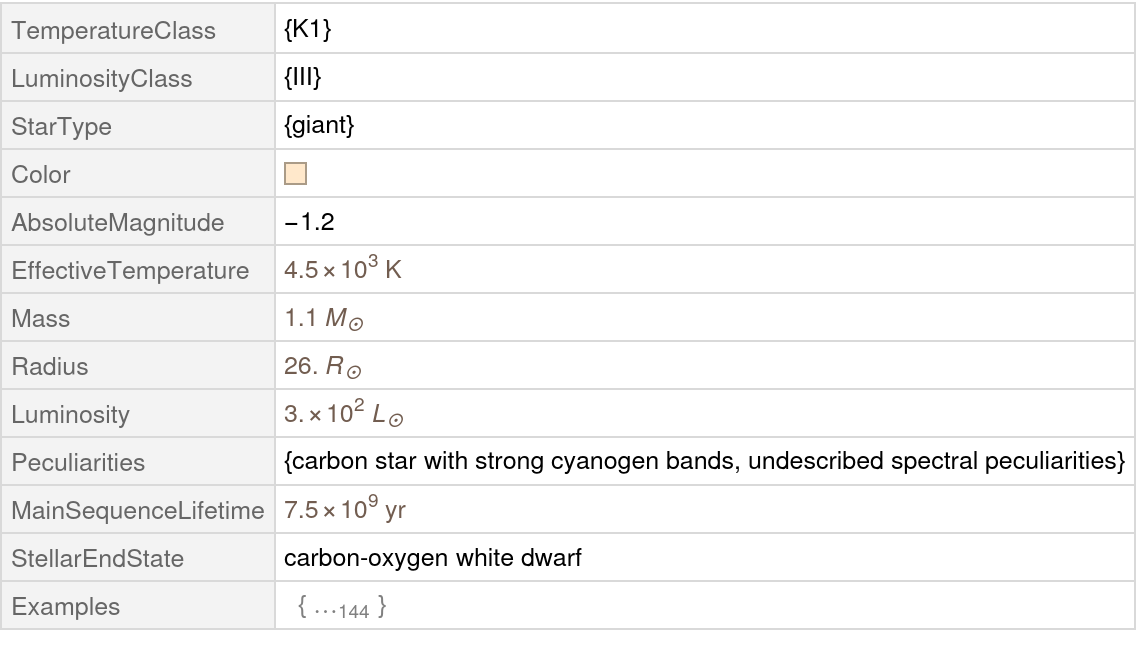
Task: Select the Peculiarities row label
Action: [x=78, y=463]
